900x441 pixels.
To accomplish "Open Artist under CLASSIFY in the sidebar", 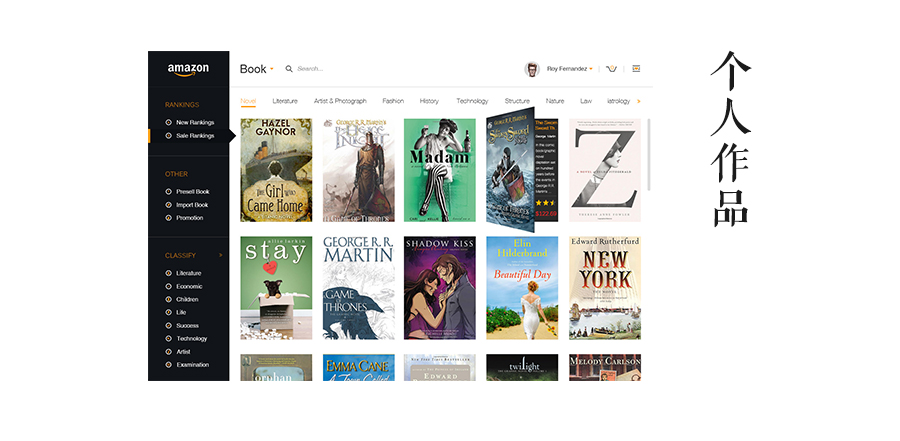I will point(183,351).
